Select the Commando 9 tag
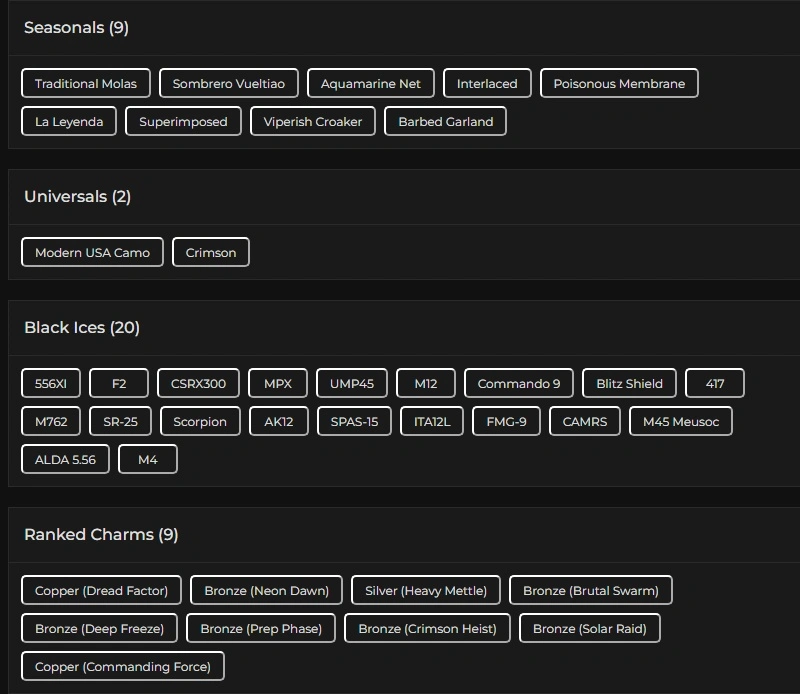The image size is (800, 694). click(x=519, y=384)
